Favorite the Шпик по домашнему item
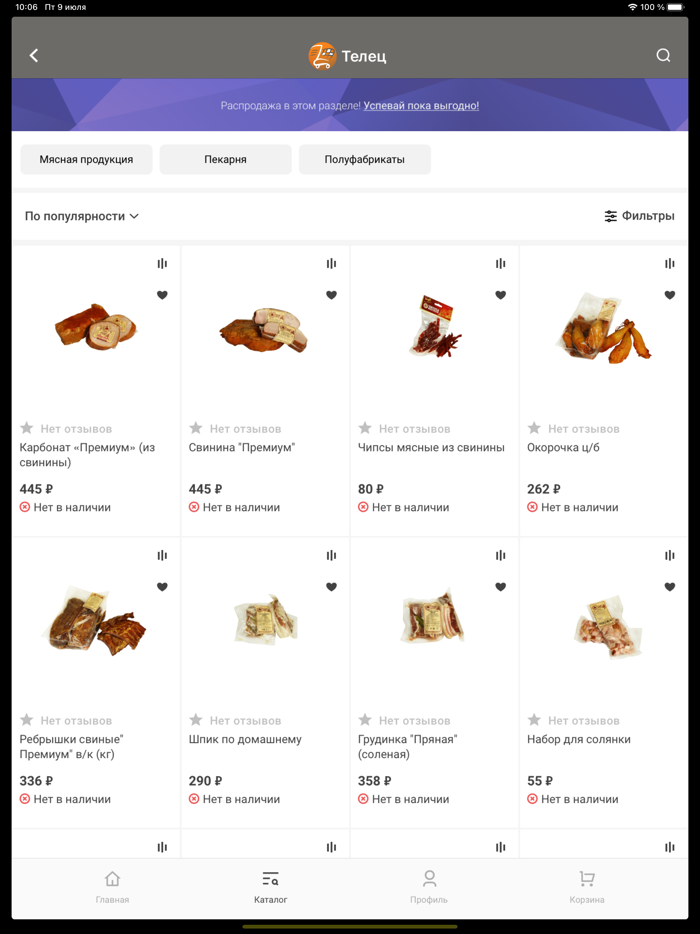700x934 pixels. click(331, 587)
